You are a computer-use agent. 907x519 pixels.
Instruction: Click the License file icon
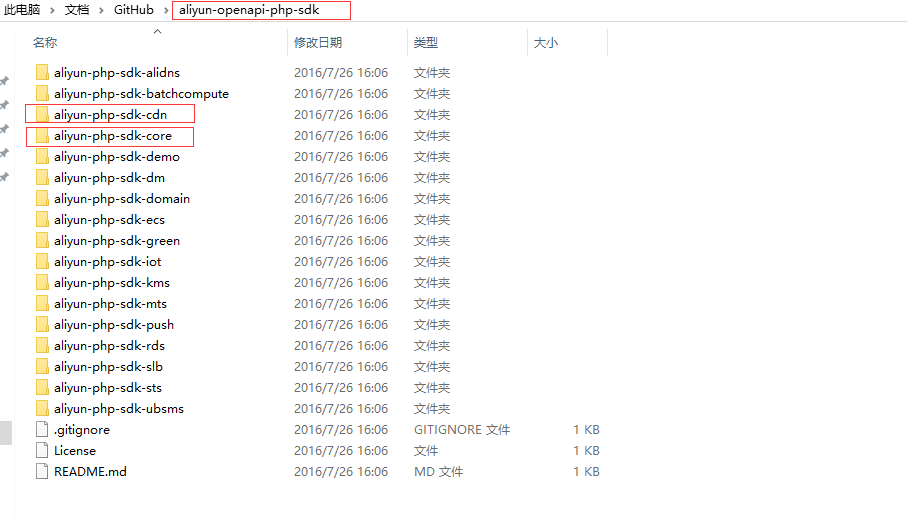tap(42, 450)
